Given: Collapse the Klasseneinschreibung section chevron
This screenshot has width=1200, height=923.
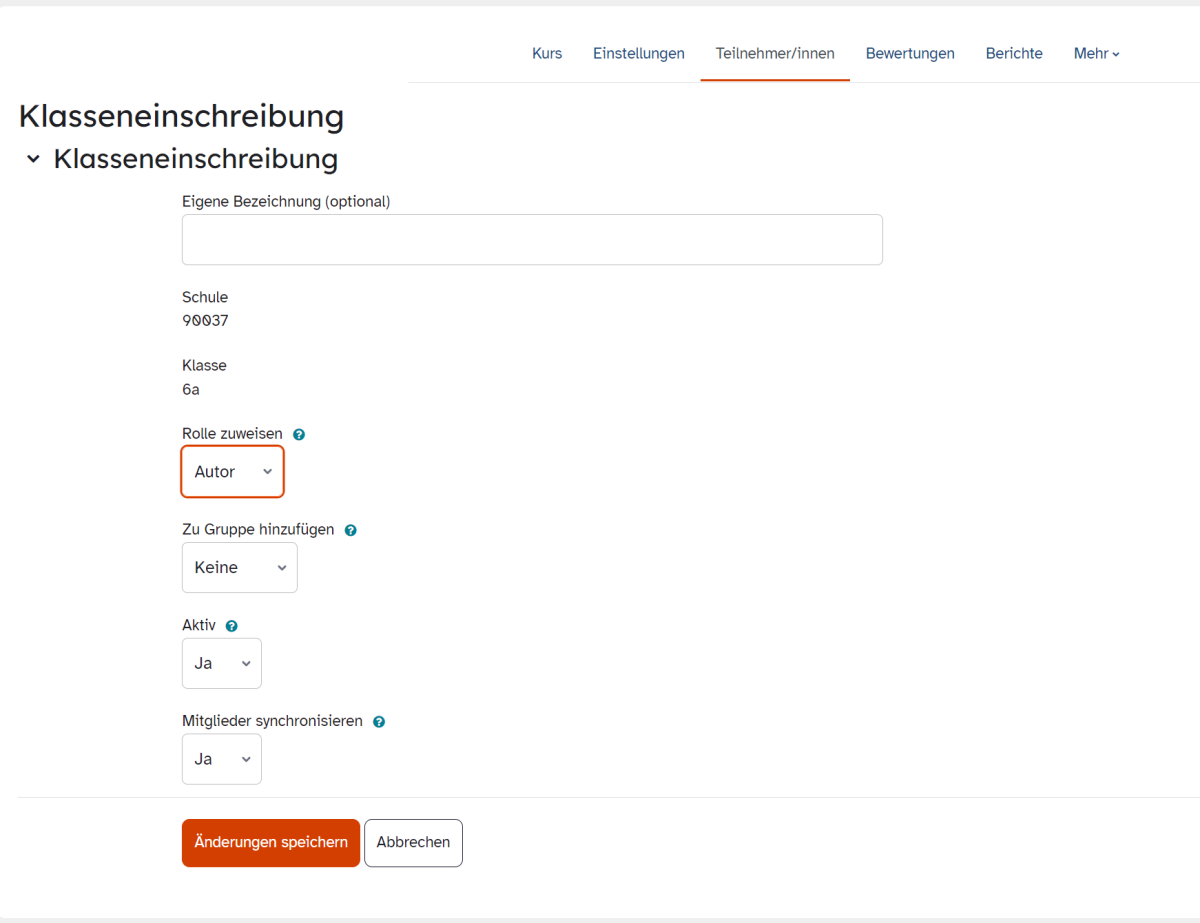Looking at the screenshot, I should 33,159.
